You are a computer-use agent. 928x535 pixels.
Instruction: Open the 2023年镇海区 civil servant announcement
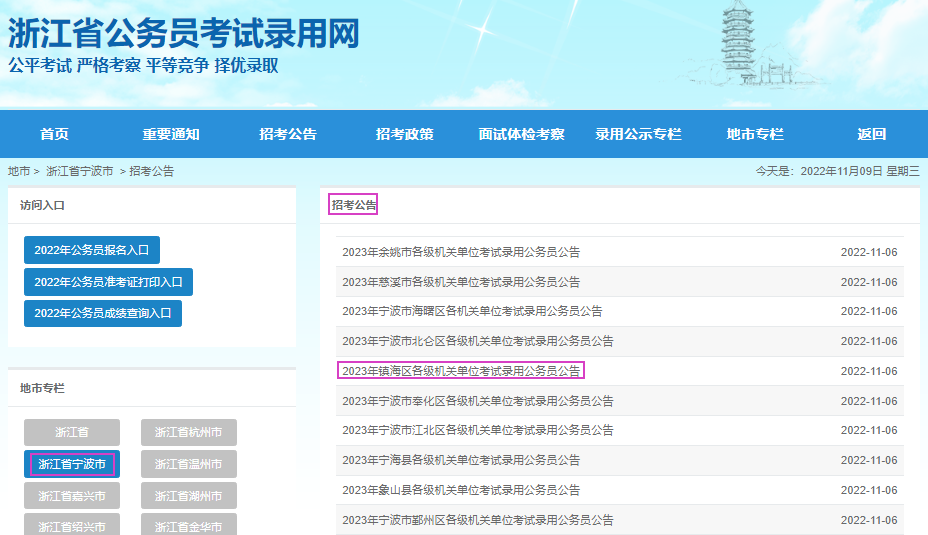(x=461, y=371)
